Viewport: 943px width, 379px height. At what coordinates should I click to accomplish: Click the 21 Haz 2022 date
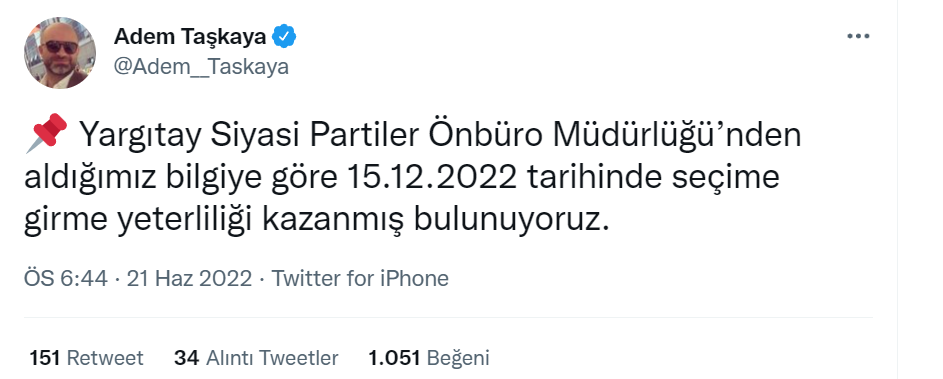tap(189, 279)
